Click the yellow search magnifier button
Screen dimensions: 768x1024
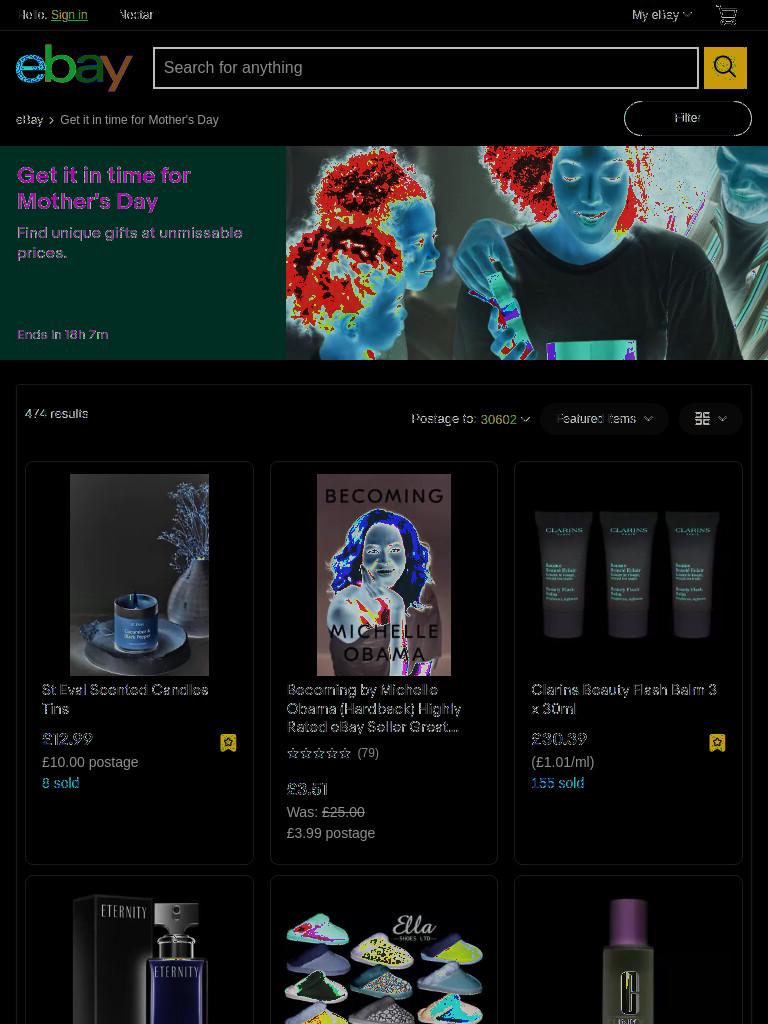click(x=725, y=67)
